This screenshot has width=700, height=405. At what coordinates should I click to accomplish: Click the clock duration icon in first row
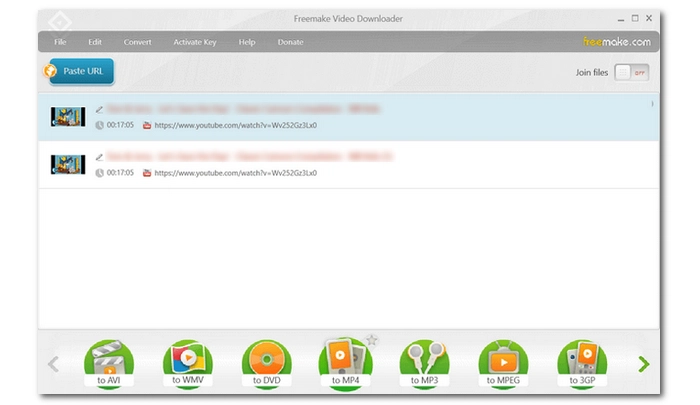pyautogui.click(x=100, y=125)
